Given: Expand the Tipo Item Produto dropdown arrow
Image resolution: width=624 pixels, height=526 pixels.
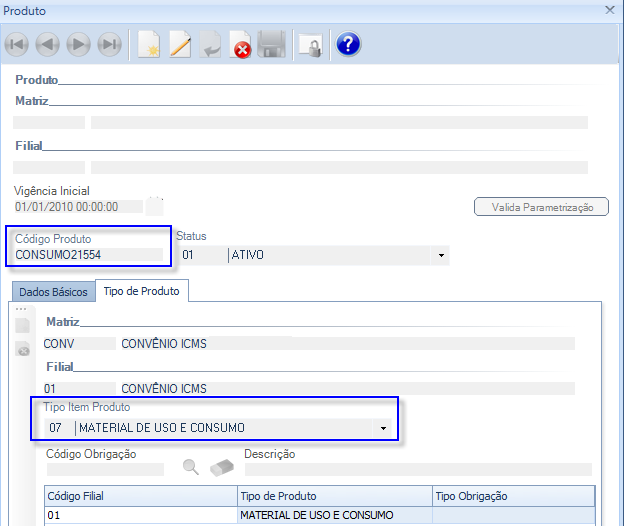Looking at the screenshot, I should (x=383, y=428).
